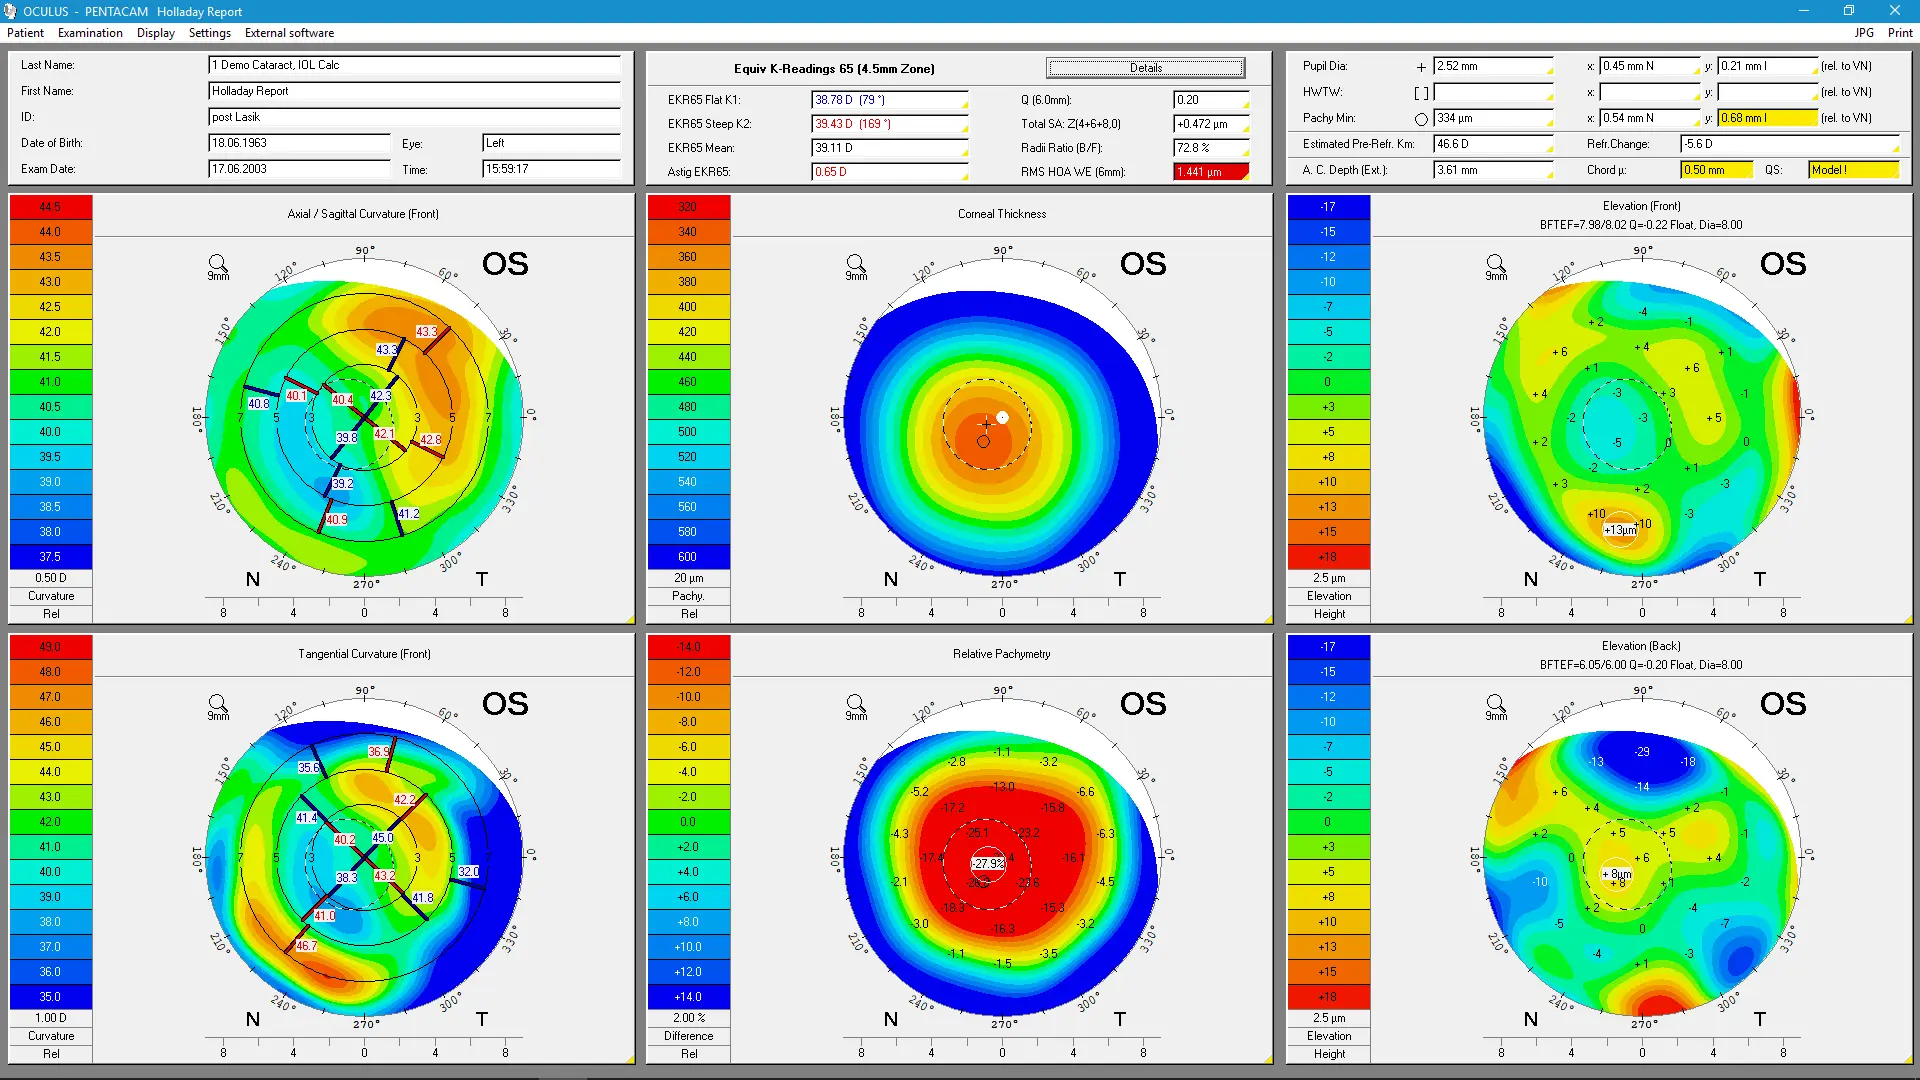Click the Last Name input field

pyautogui.click(x=414, y=65)
